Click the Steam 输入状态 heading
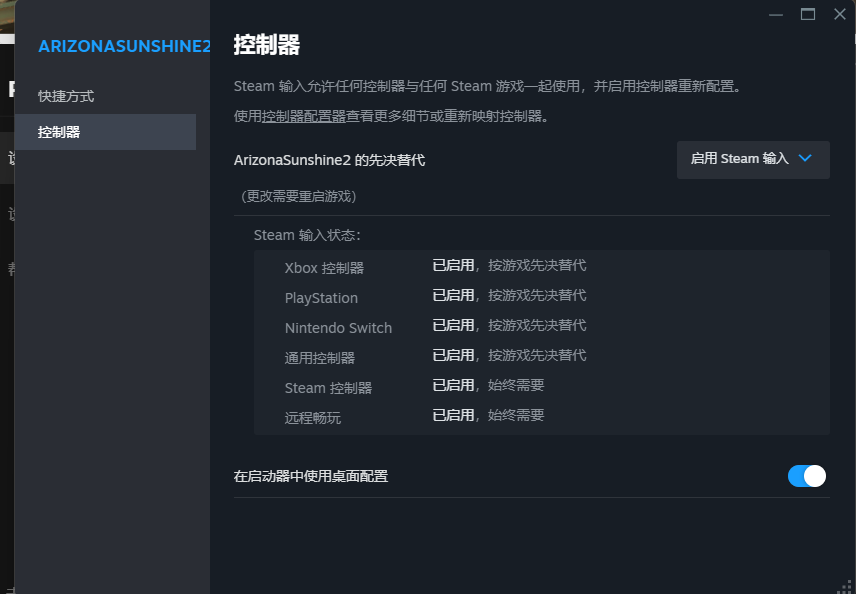The width and height of the screenshot is (856, 594). [x=307, y=235]
